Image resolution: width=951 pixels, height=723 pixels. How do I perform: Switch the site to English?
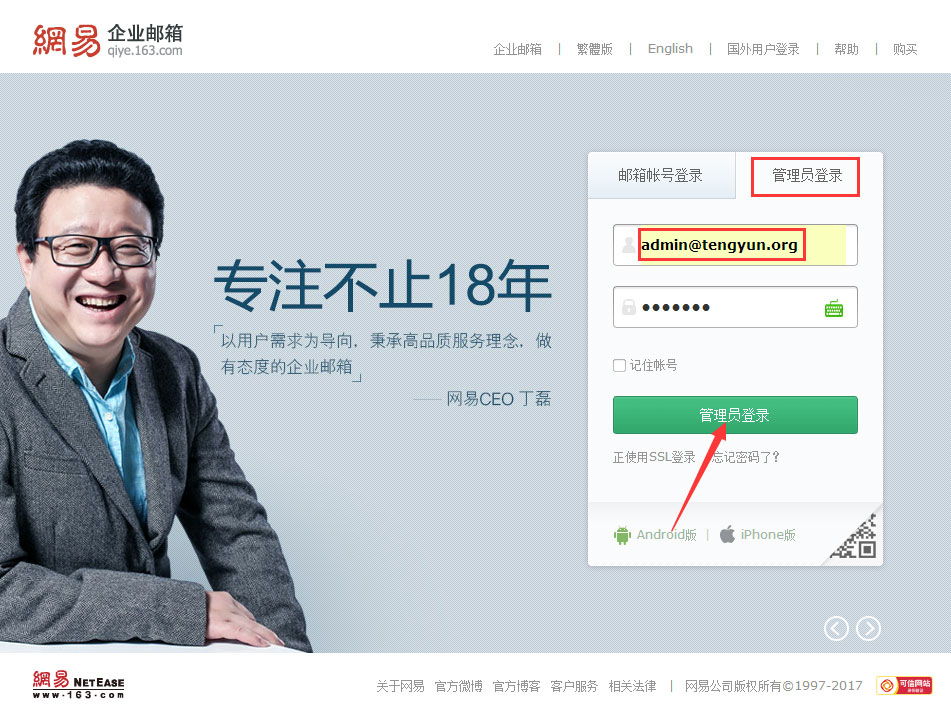[x=670, y=49]
